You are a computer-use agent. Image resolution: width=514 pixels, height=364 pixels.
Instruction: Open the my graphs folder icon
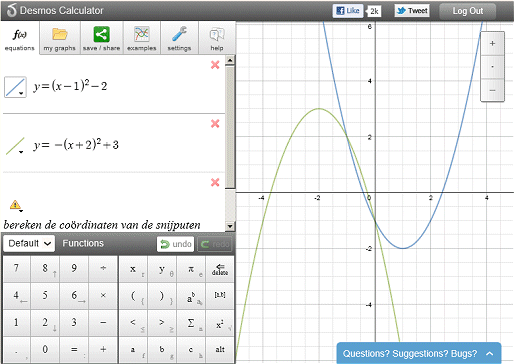60,34
